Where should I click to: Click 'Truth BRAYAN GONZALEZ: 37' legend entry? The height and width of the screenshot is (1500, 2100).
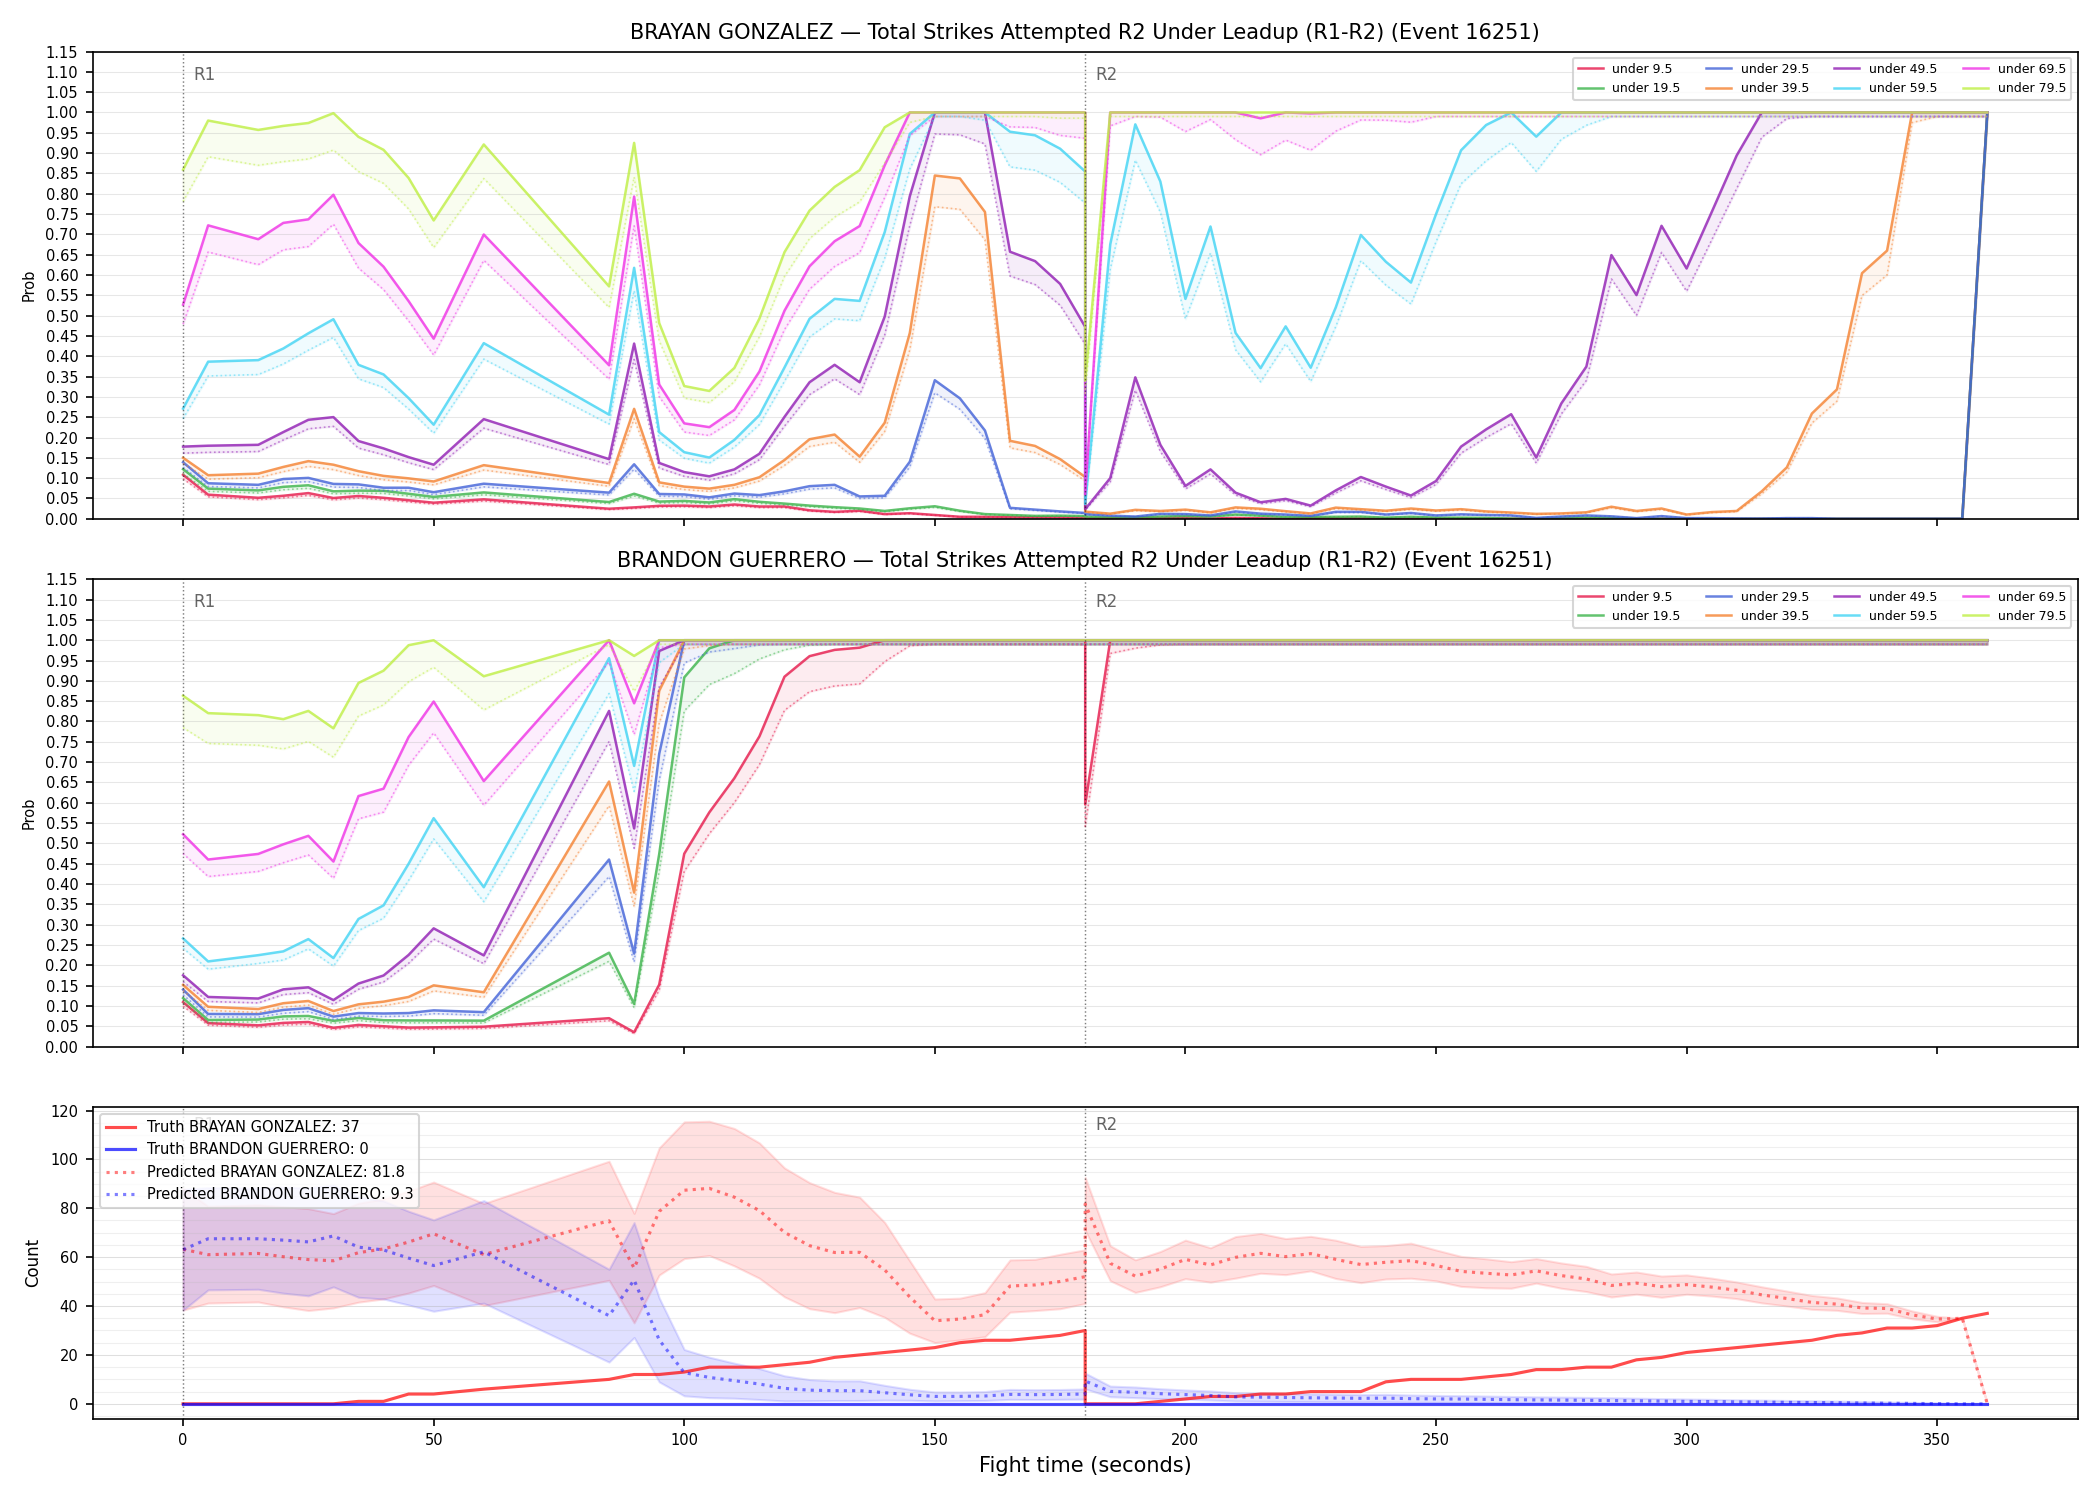[232, 1127]
